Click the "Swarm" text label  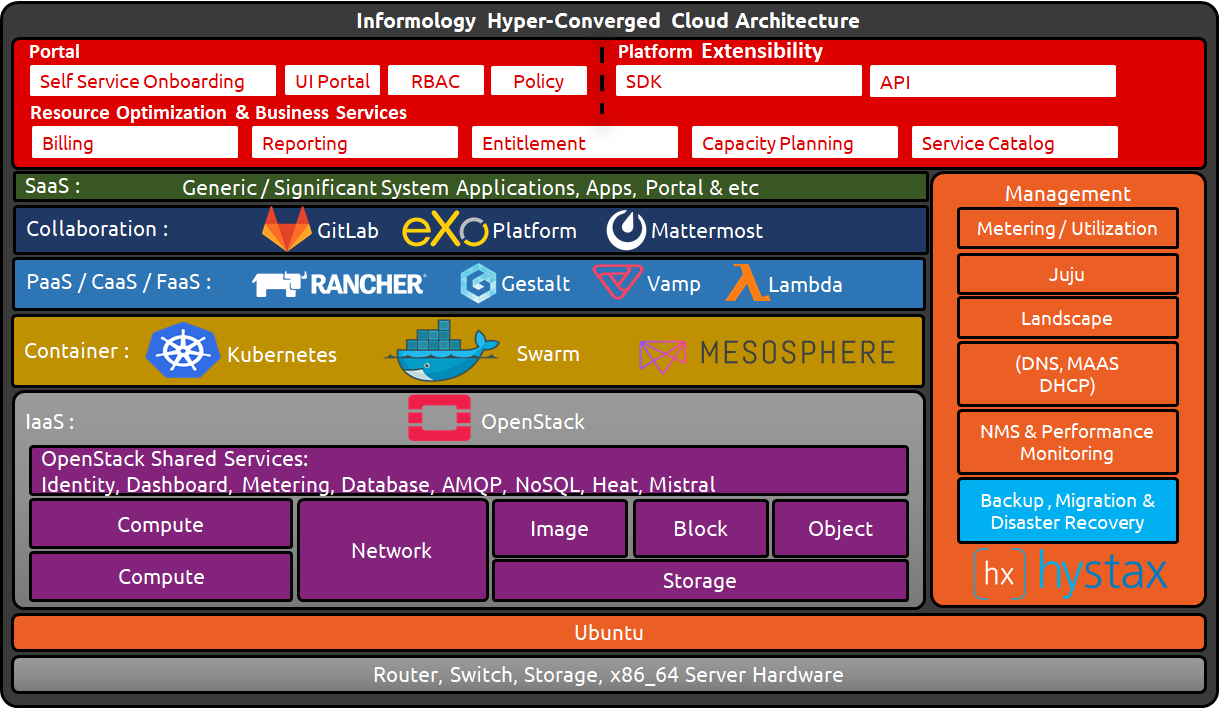(548, 354)
